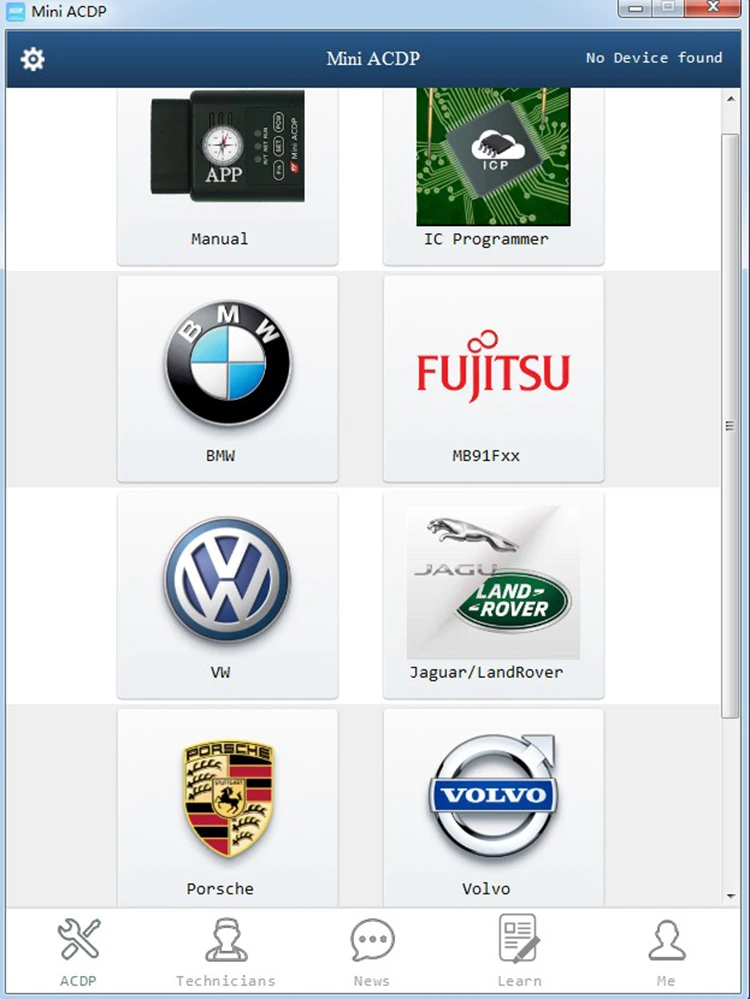This screenshot has width=750, height=999.
Task: Click the vertical scrollbar thumb
Action: coord(730,426)
